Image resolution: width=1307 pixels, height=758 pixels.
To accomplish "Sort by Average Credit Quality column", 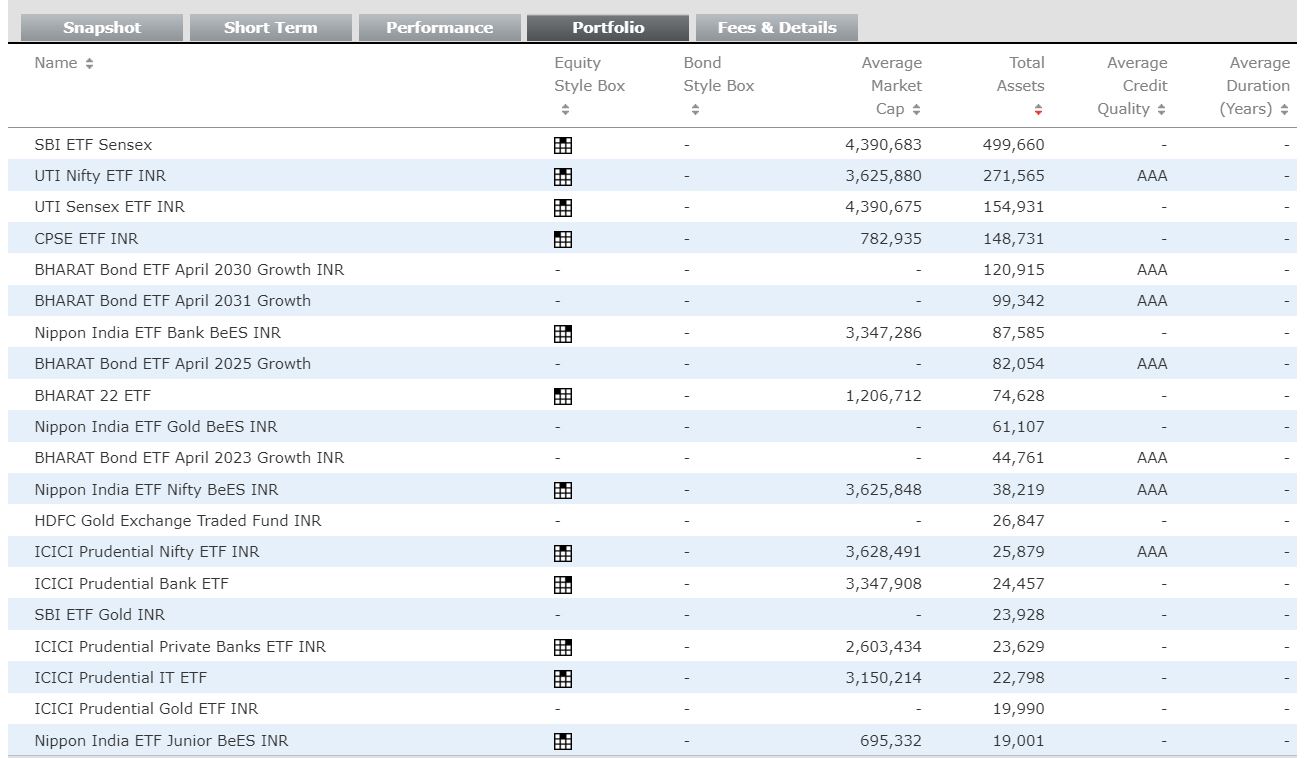I will pyautogui.click(x=1161, y=110).
